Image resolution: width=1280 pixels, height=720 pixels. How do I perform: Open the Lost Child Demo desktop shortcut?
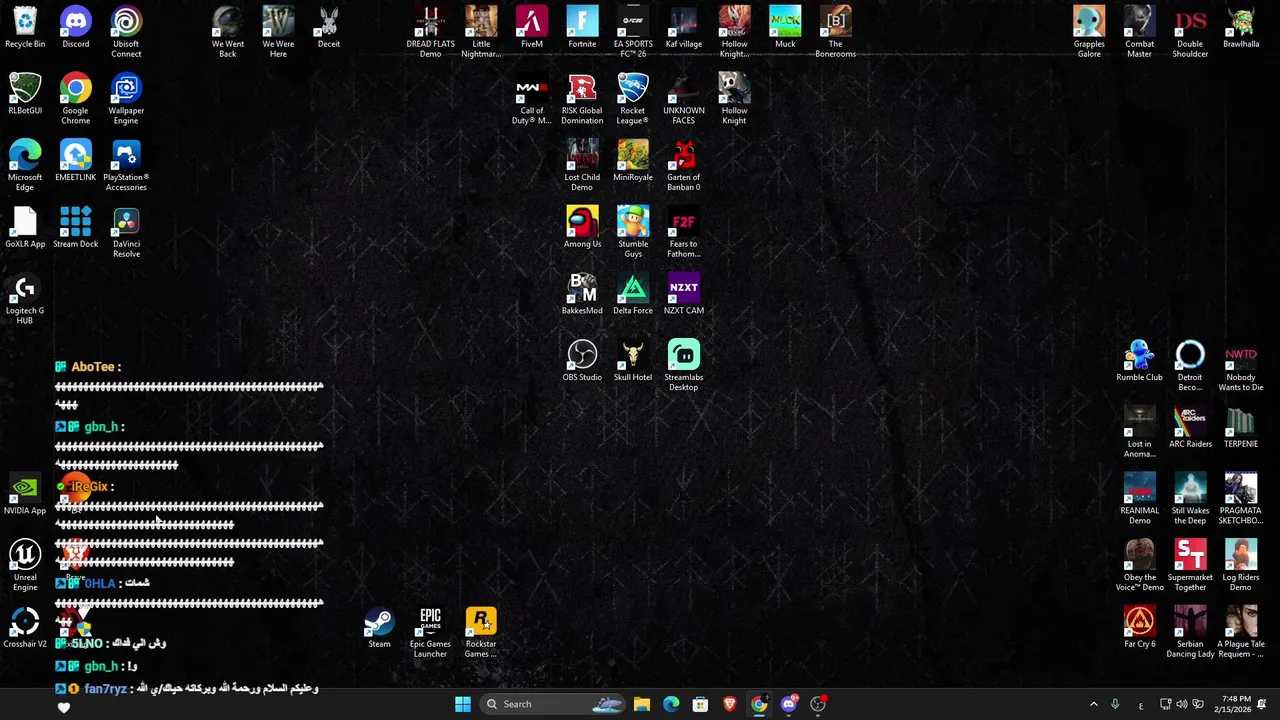[x=582, y=165]
